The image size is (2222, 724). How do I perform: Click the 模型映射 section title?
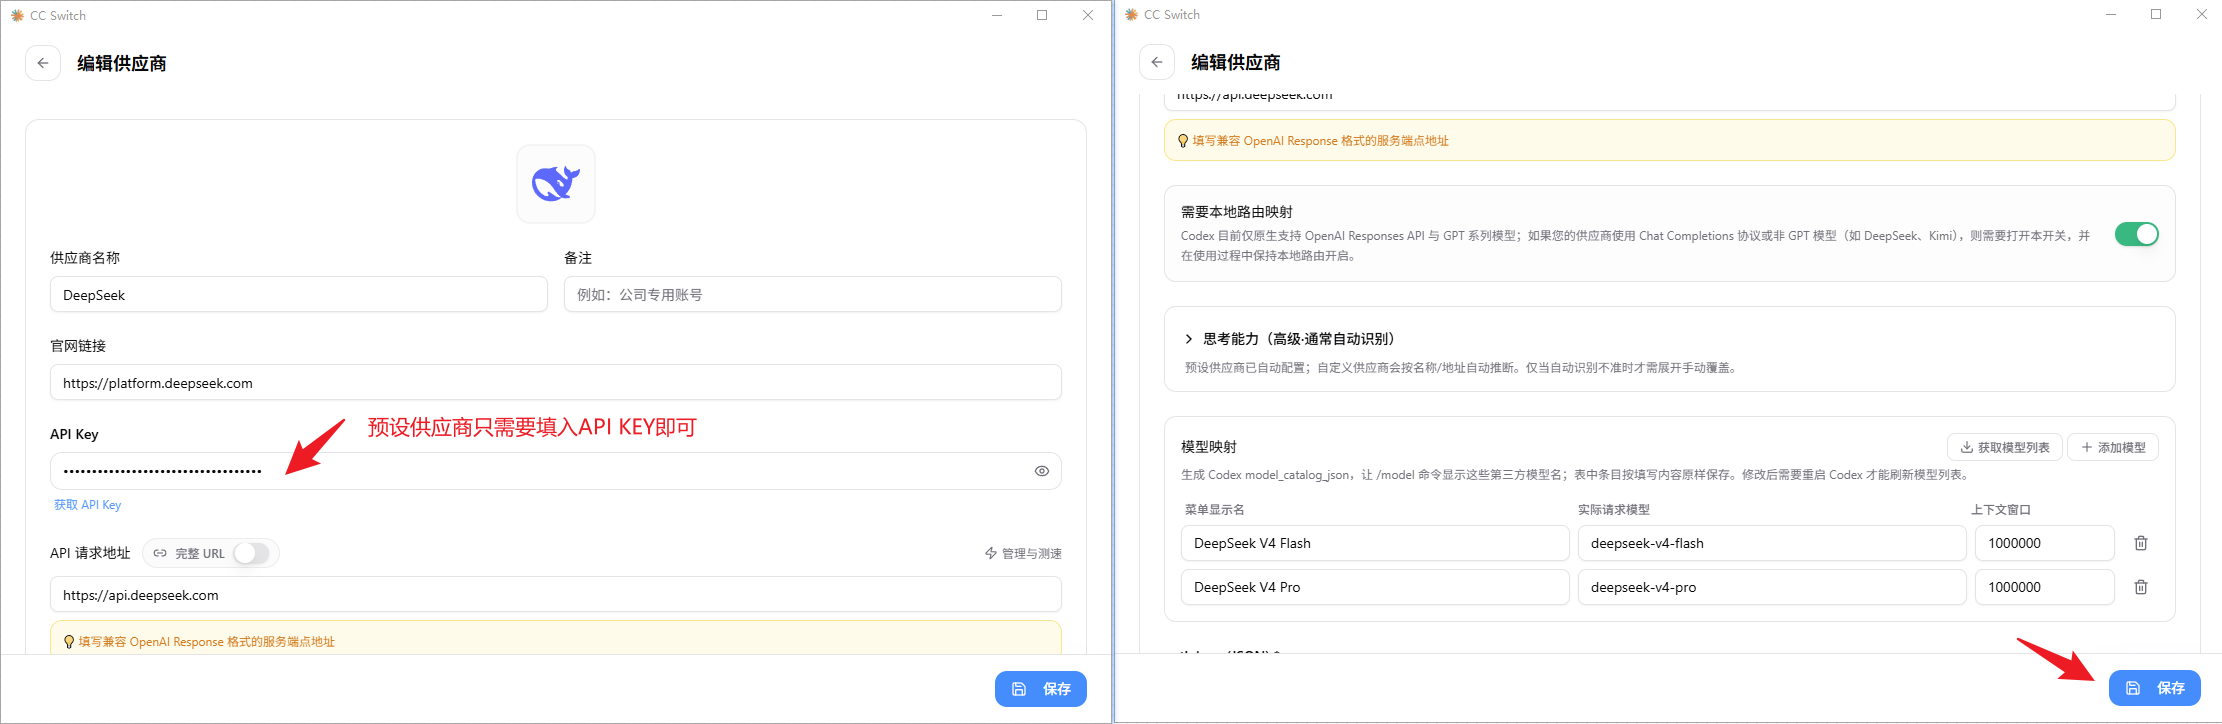click(1209, 447)
